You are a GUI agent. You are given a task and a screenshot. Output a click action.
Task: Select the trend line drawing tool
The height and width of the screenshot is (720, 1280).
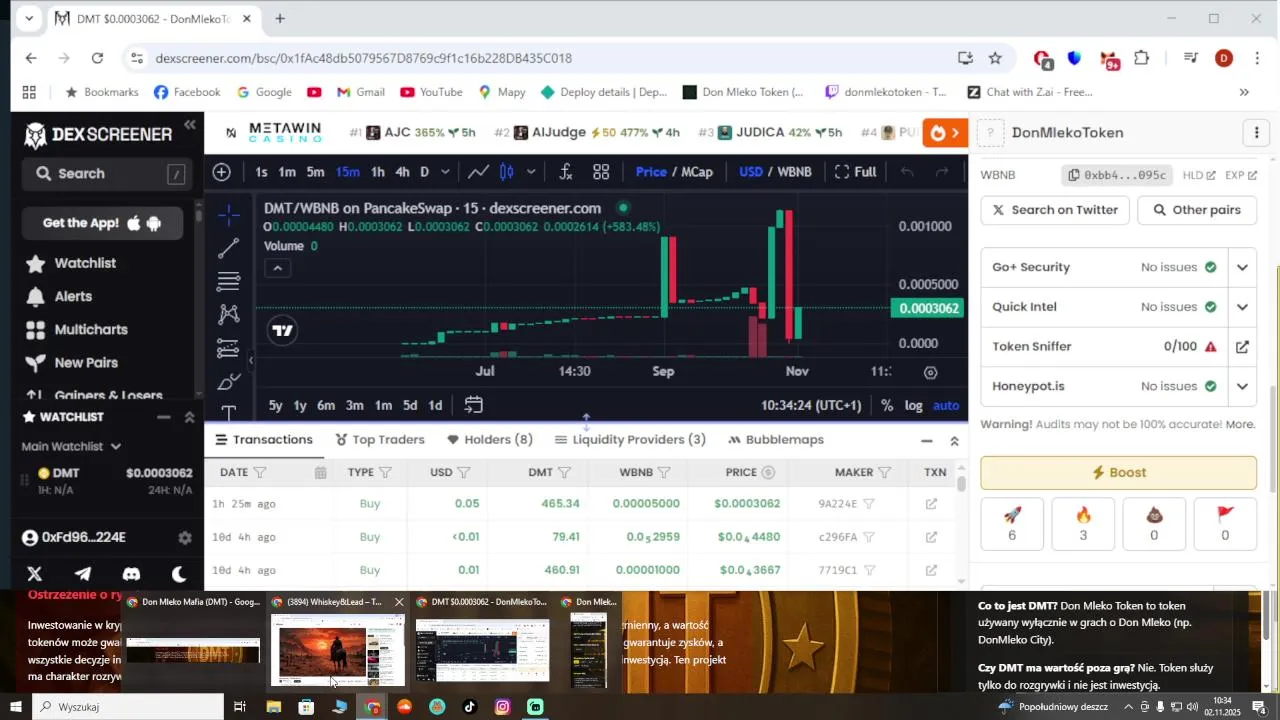click(229, 248)
